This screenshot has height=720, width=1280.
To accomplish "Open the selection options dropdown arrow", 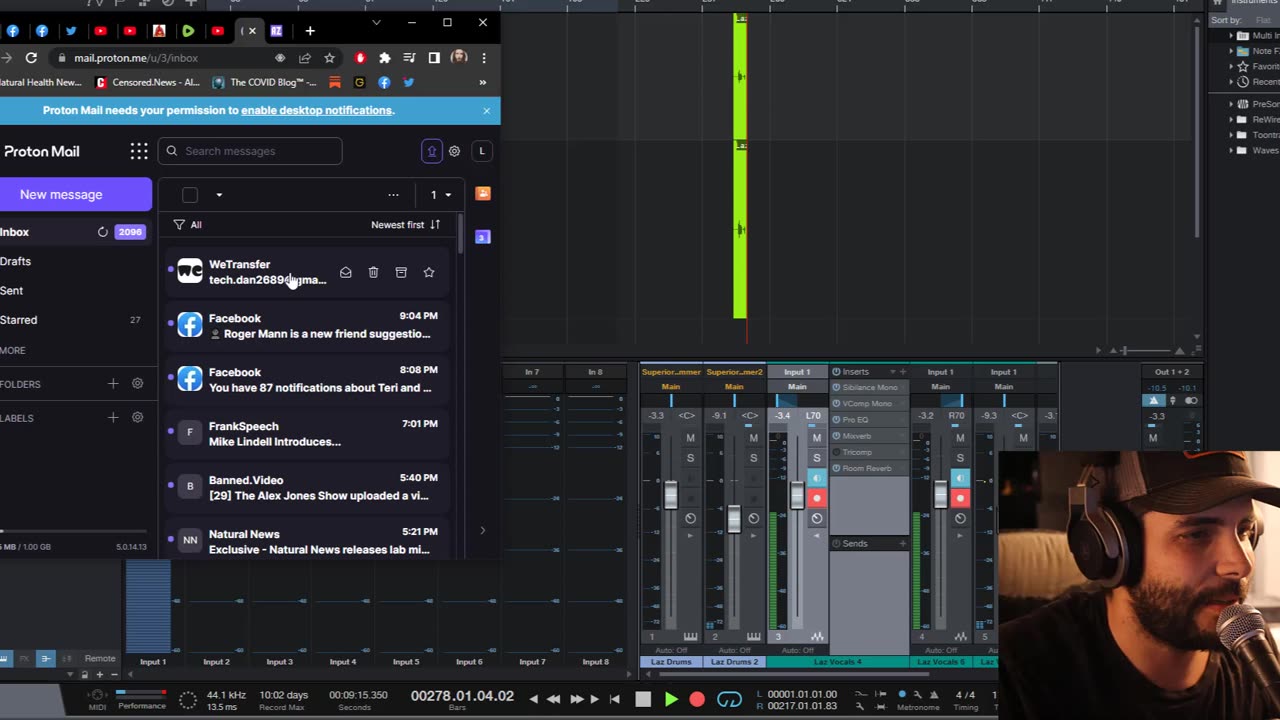I will click(x=219, y=195).
